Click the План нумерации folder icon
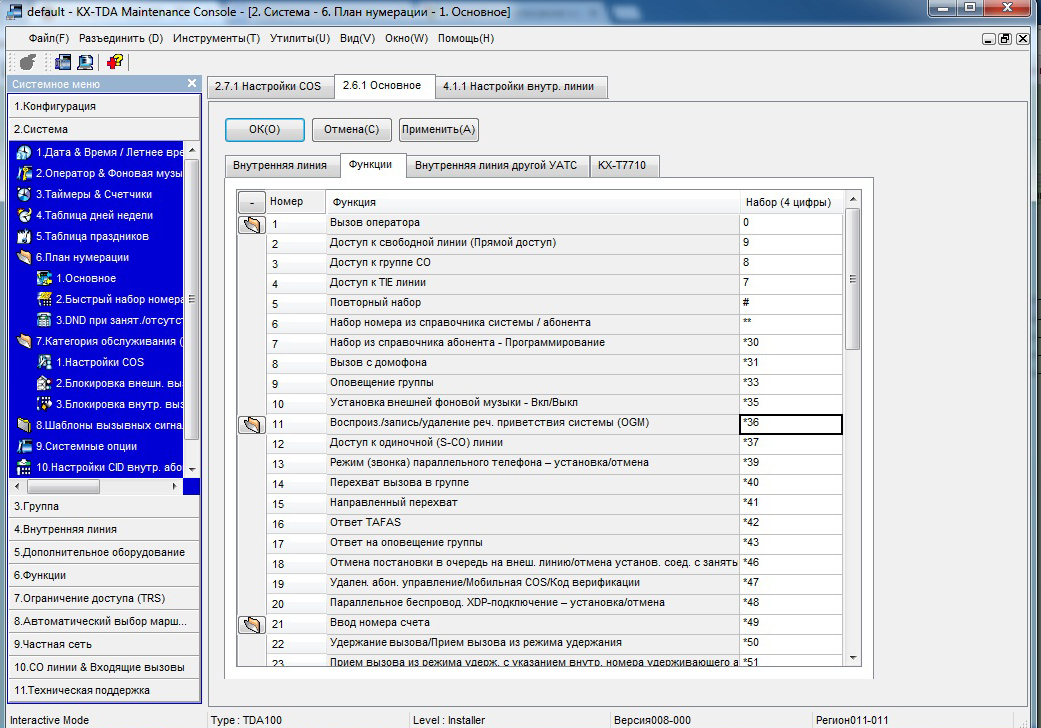 click(24, 257)
